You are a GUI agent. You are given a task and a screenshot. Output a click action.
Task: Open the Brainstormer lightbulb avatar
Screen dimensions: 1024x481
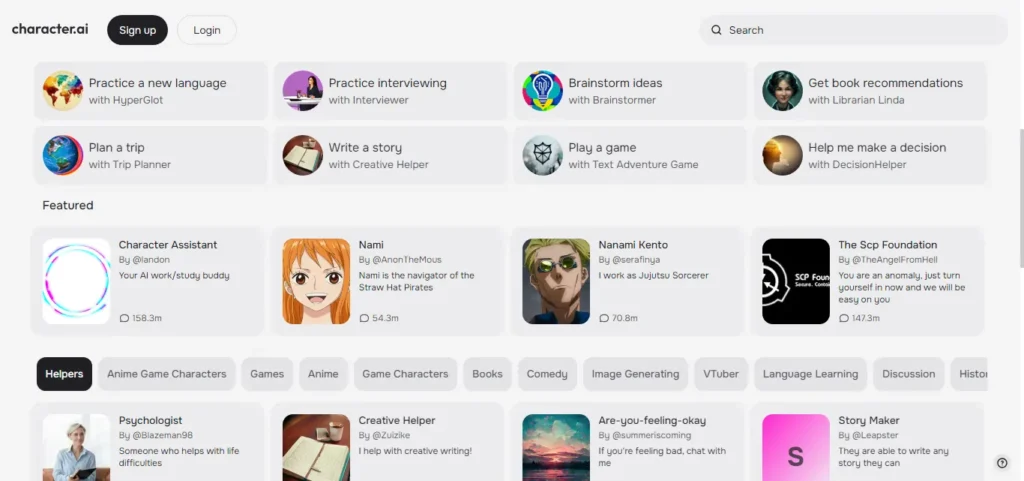(x=543, y=91)
